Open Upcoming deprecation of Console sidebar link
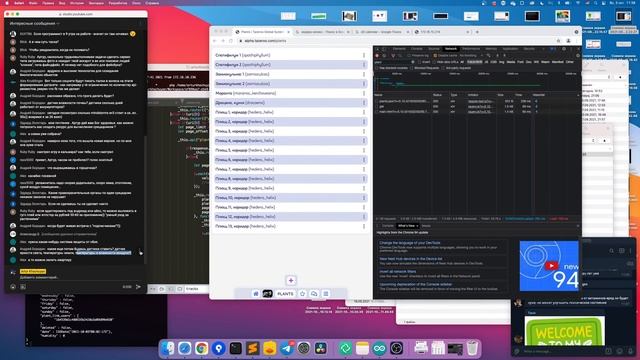 click(416, 284)
